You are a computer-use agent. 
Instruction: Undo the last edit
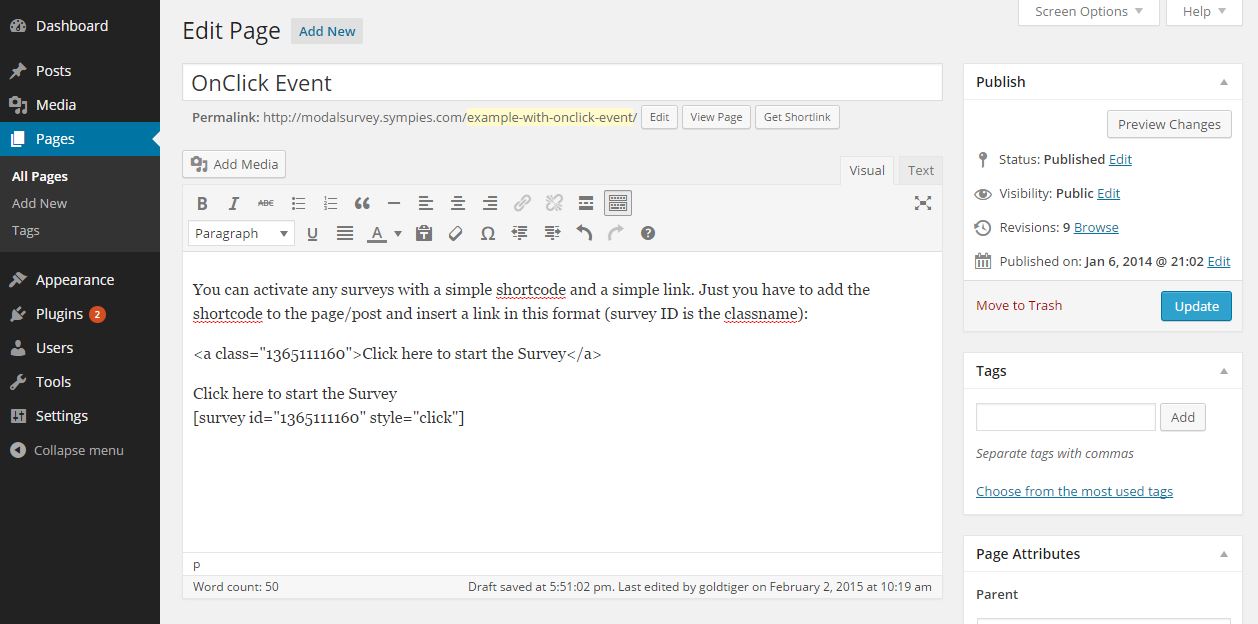[584, 233]
